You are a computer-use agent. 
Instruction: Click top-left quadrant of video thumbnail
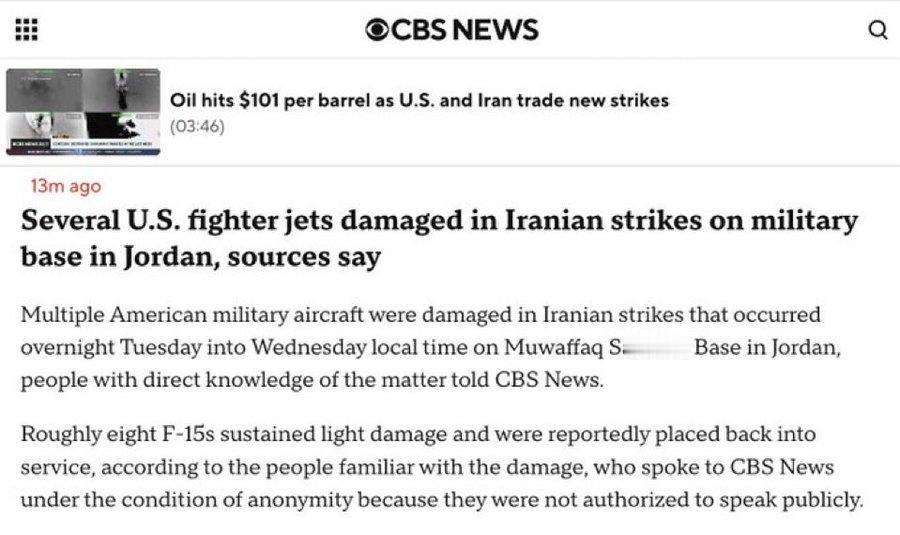coord(45,90)
